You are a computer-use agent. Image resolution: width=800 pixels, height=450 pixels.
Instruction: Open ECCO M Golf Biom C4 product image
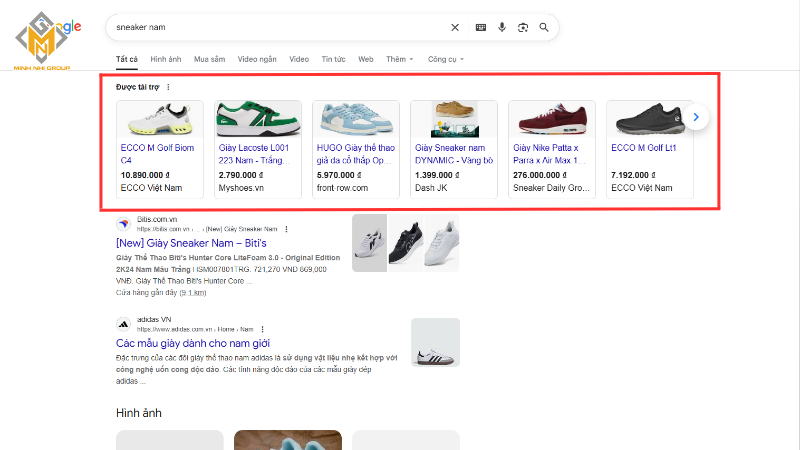pos(160,119)
